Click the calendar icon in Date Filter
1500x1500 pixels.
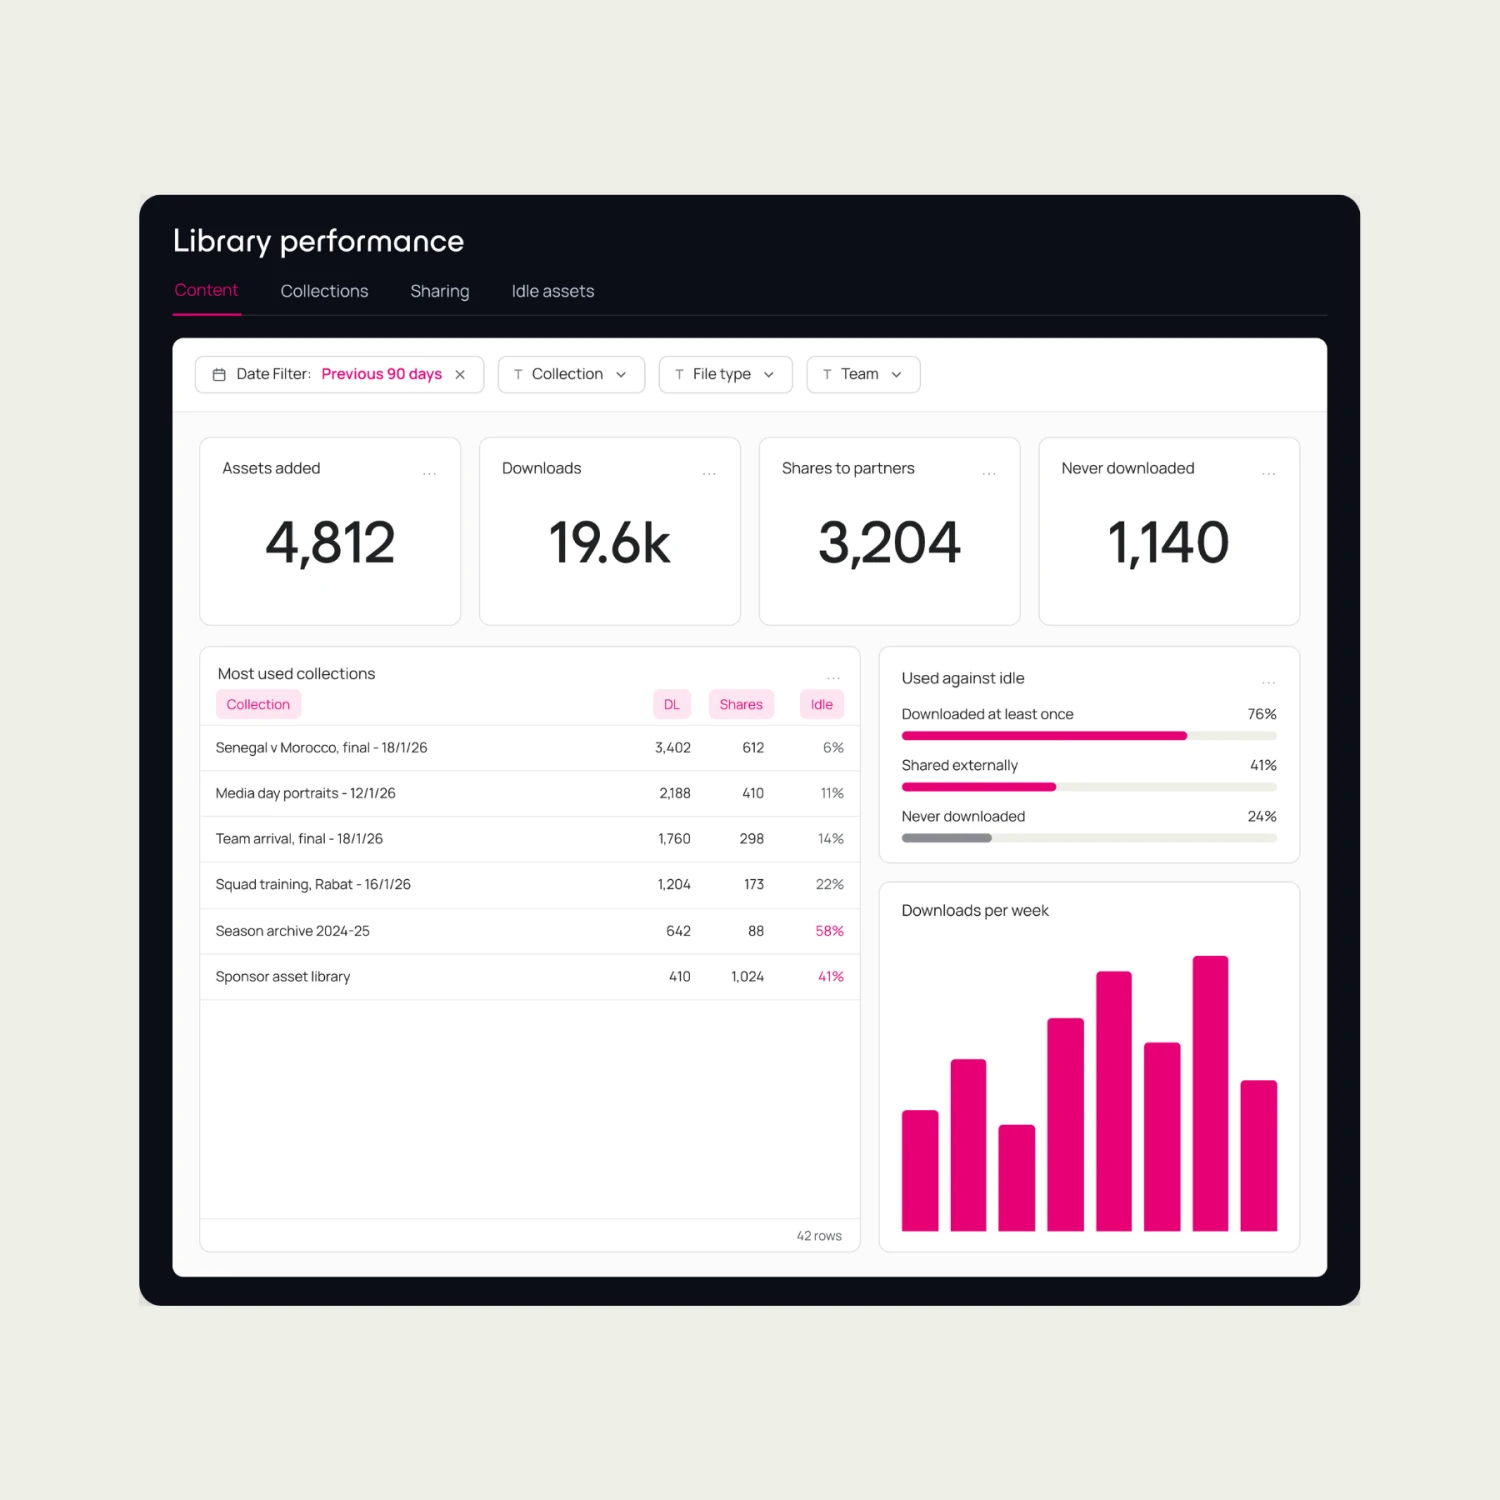click(x=219, y=374)
